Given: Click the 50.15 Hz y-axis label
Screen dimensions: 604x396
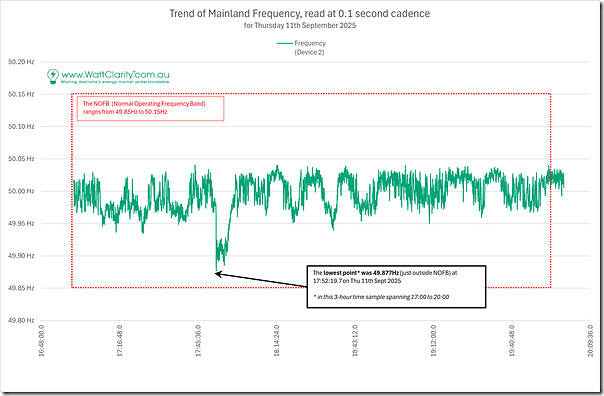Looking at the screenshot, I should coord(21,94).
